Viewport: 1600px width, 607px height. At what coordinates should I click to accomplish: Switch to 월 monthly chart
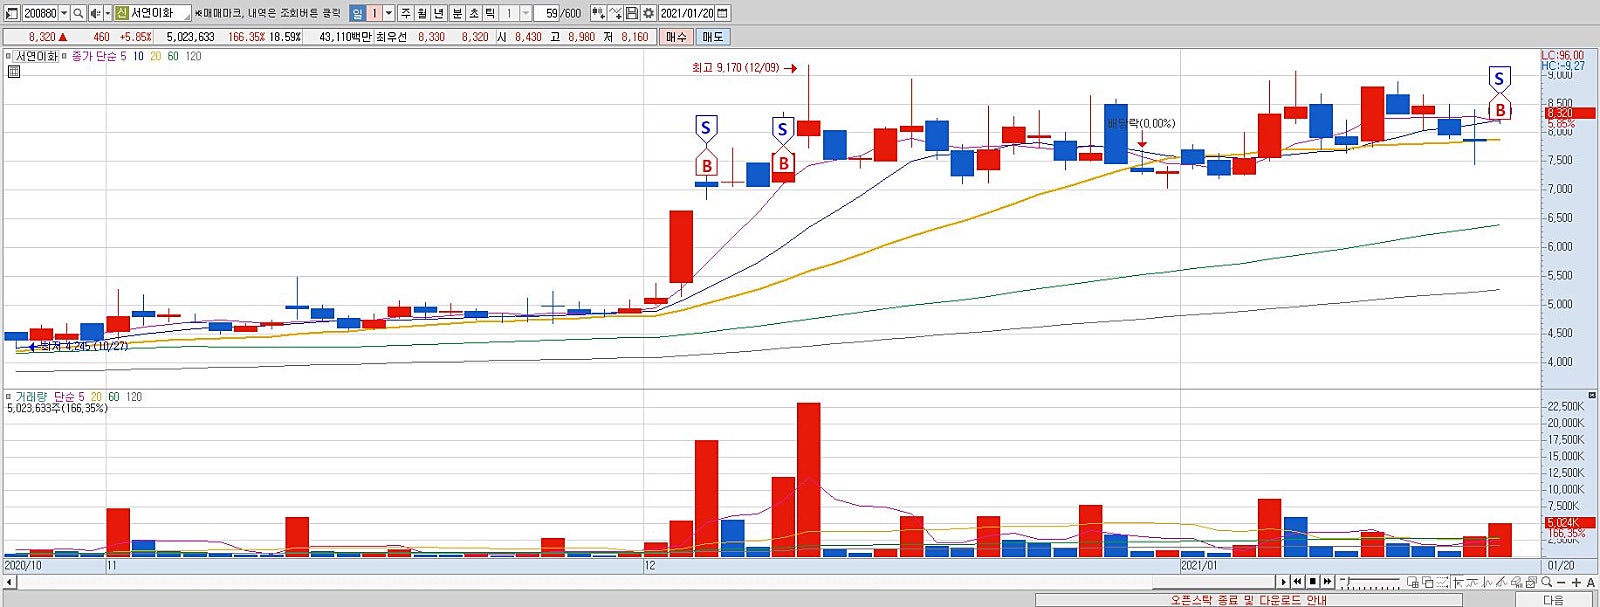422,13
